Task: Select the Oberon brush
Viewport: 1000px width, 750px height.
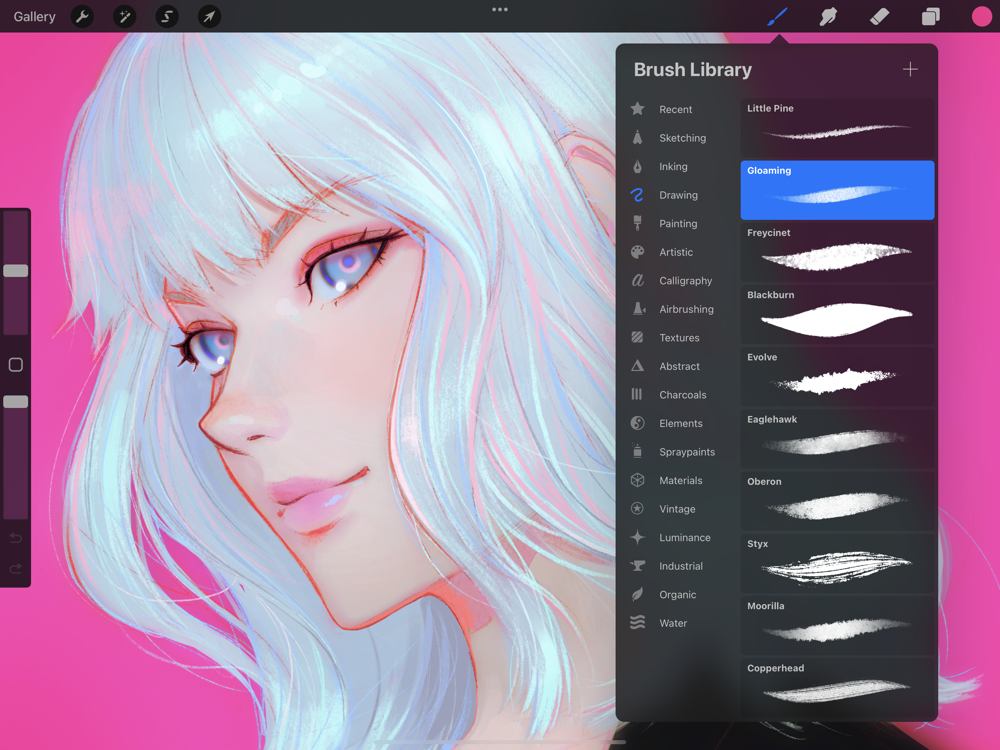Action: coord(837,501)
